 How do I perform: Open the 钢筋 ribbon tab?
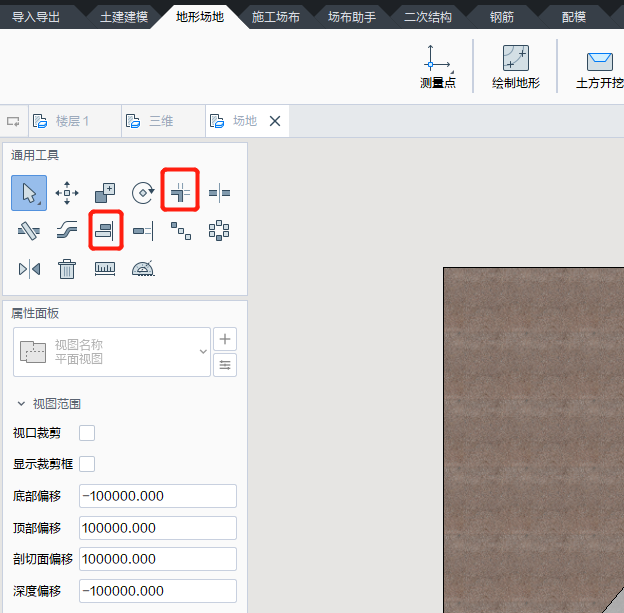coord(502,17)
